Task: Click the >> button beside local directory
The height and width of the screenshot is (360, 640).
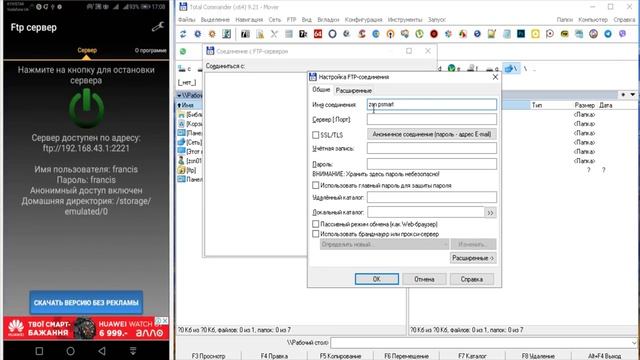Action: pos(490,213)
